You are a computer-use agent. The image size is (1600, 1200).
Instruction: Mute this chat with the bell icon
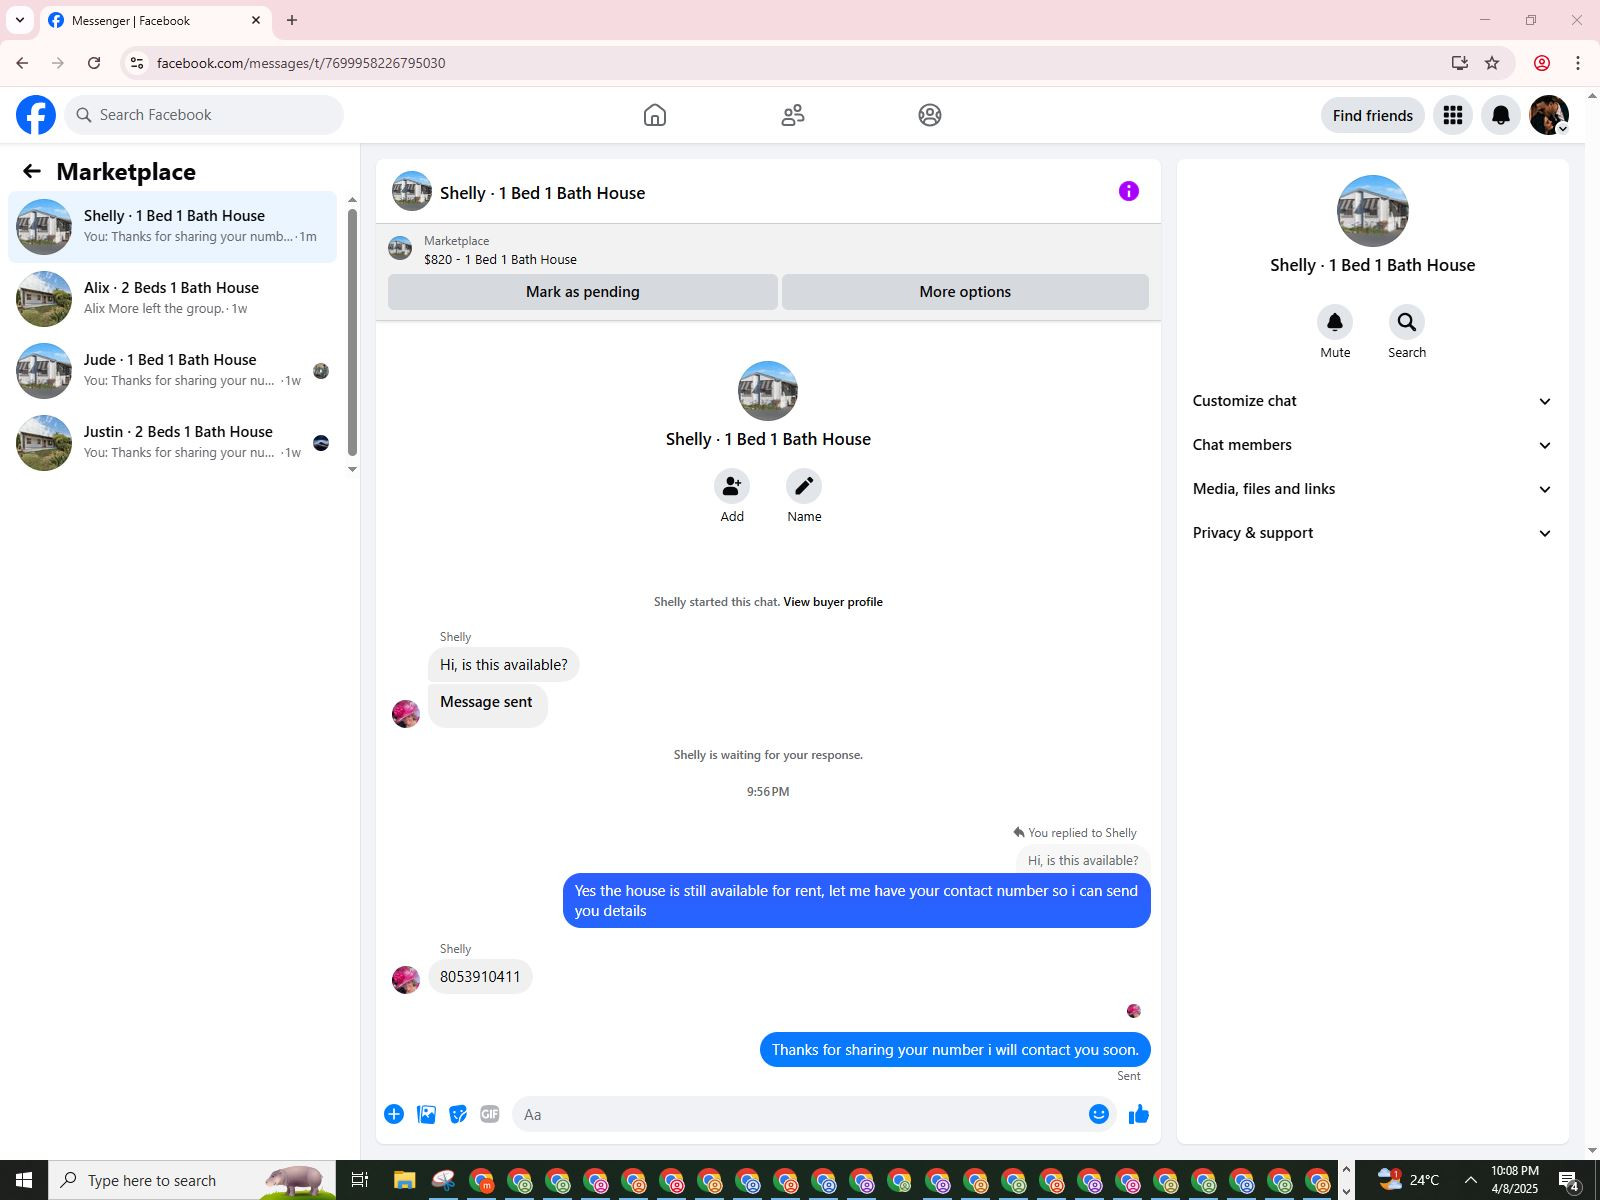[1335, 322]
